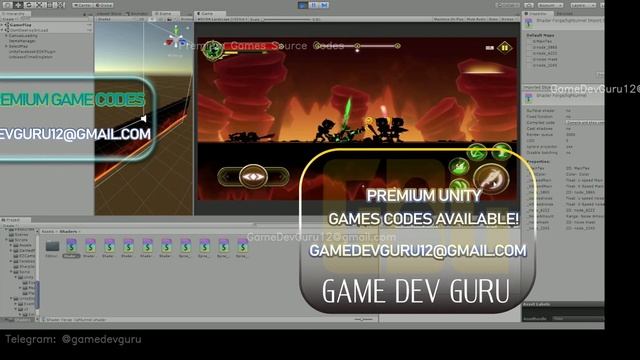This screenshot has width=640, height=360.
Task: Select GamePlay scene in Hierarchy
Action: (x=20, y=25)
